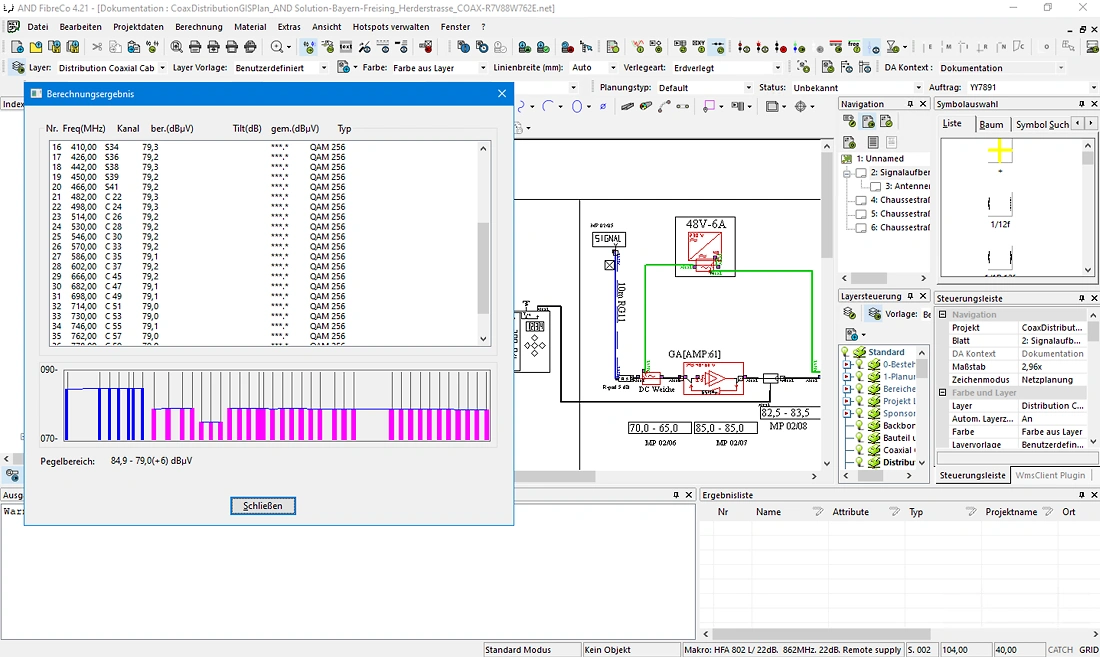This screenshot has height=657, width=1100.
Task: Click the scissors cut icon
Action: click(x=97, y=47)
